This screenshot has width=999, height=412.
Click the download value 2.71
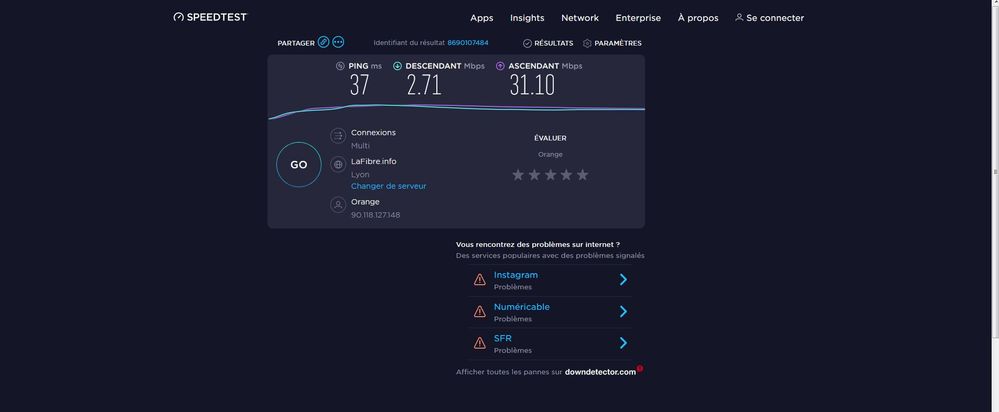(x=424, y=85)
